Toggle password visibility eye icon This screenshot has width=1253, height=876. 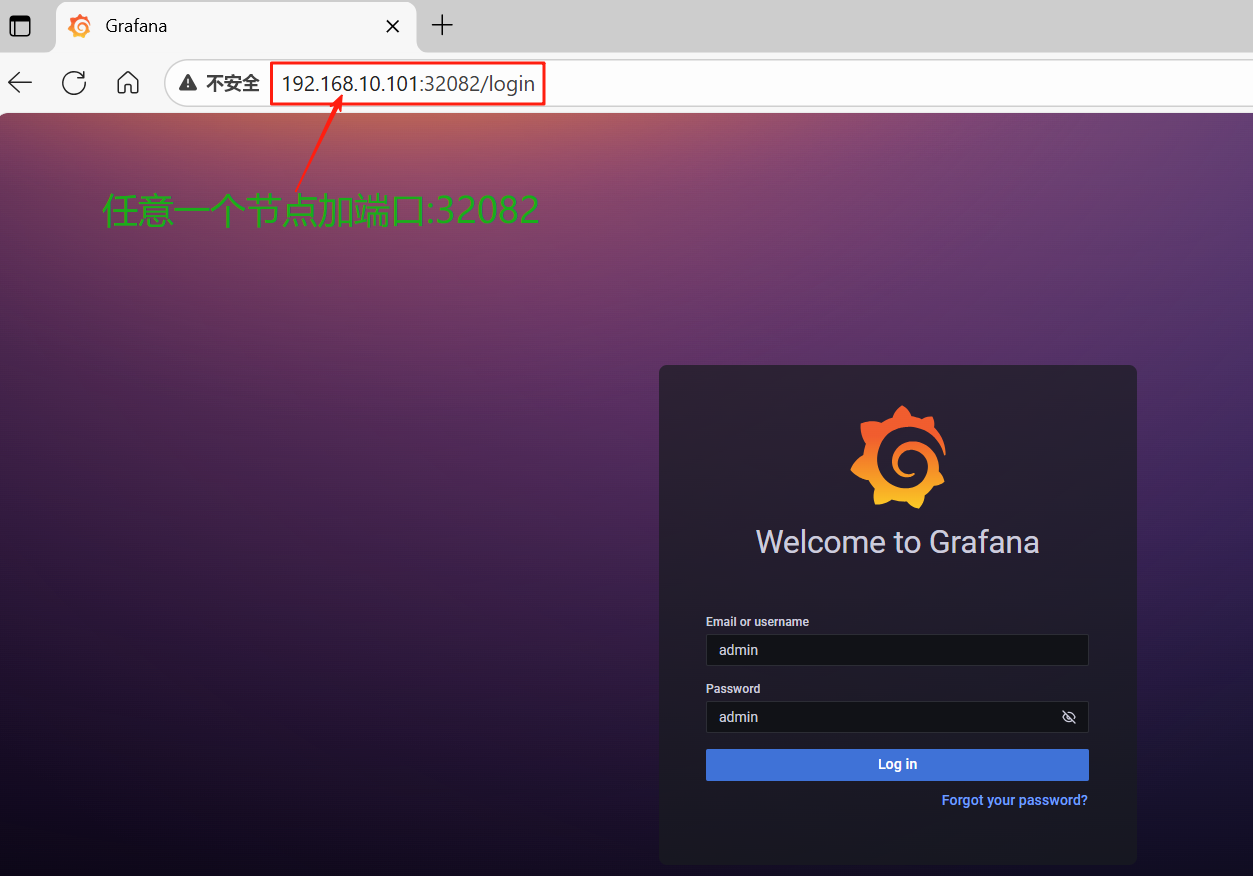[1068, 717]
